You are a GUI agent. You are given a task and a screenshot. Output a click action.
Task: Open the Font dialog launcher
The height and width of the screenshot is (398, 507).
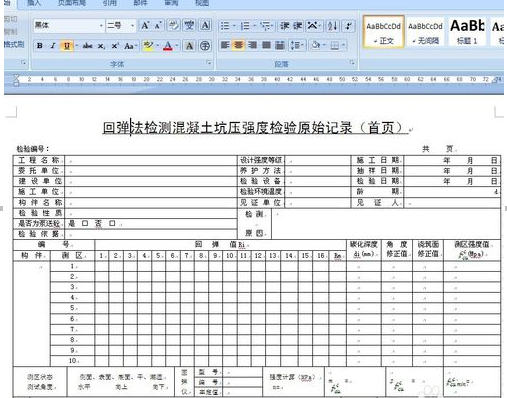click(x=209, y=63)
